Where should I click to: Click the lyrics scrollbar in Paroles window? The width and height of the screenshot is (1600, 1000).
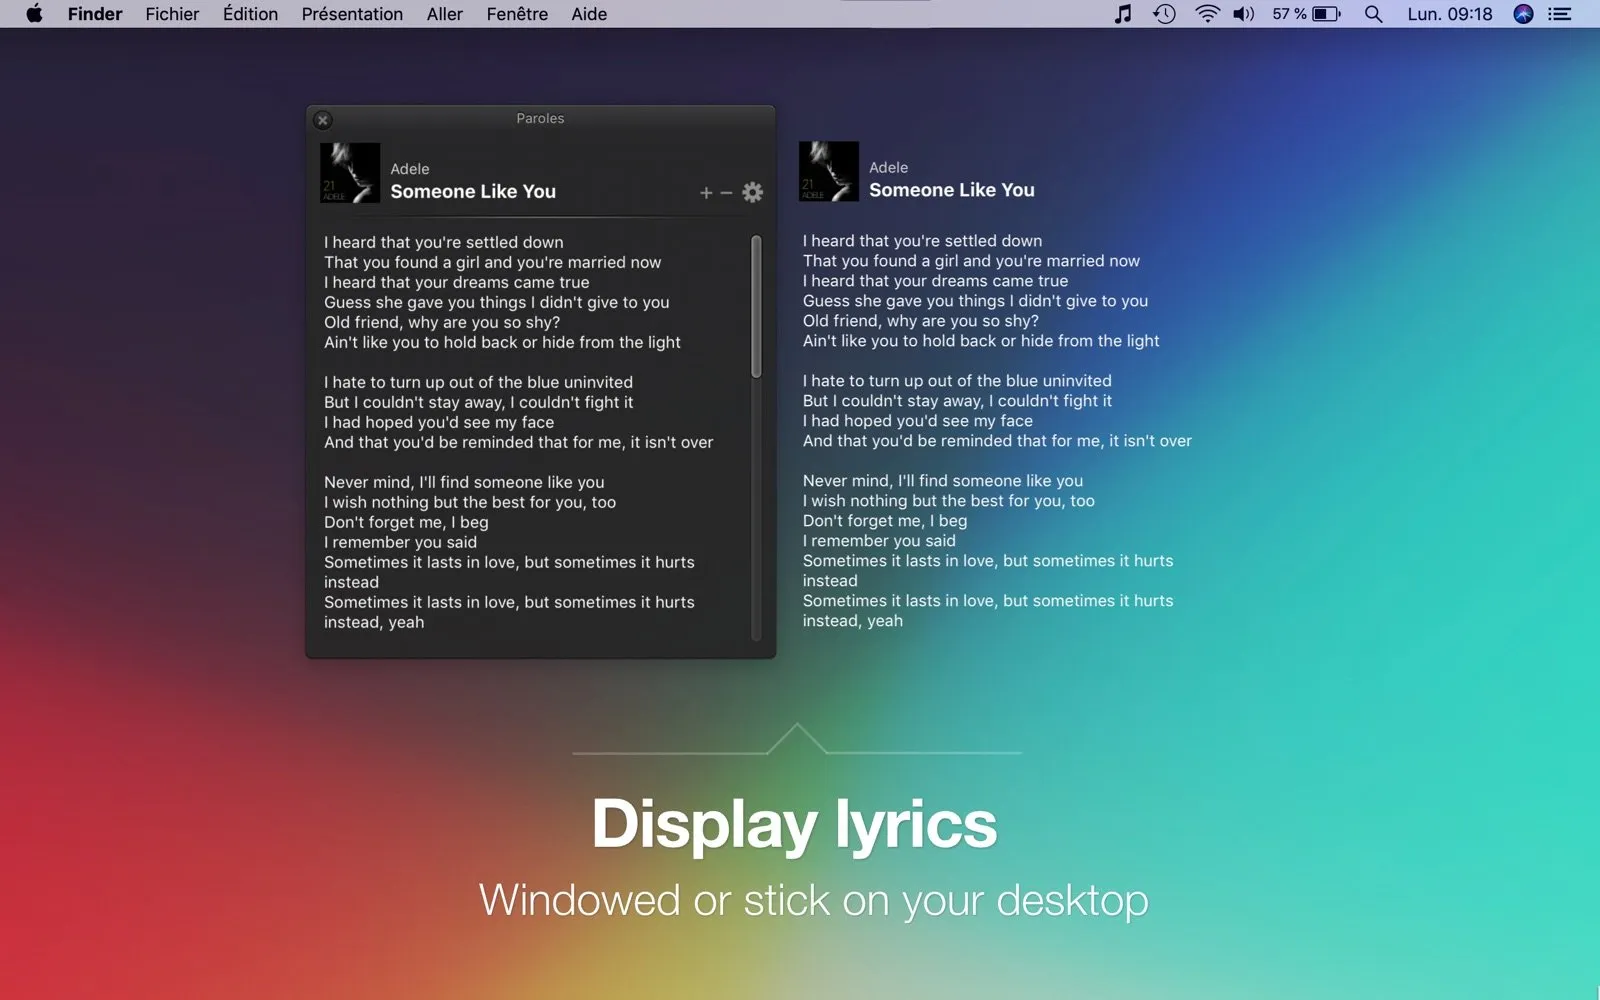pos(756,307)
